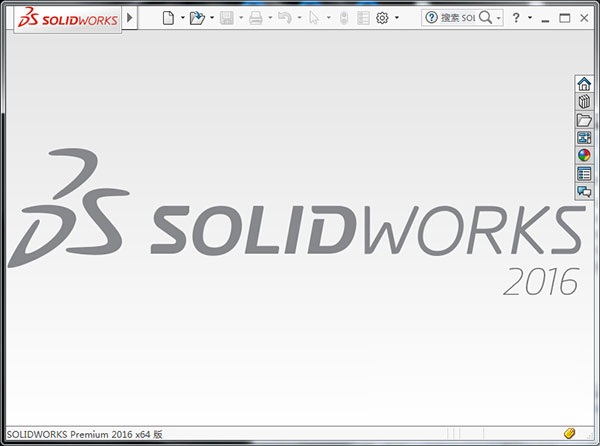The width and height of the screenshot is (600, 446).
Task: Click the SOLIDWORKS logo in title bar
Action: pyautogui.click(x=62, y=18)
